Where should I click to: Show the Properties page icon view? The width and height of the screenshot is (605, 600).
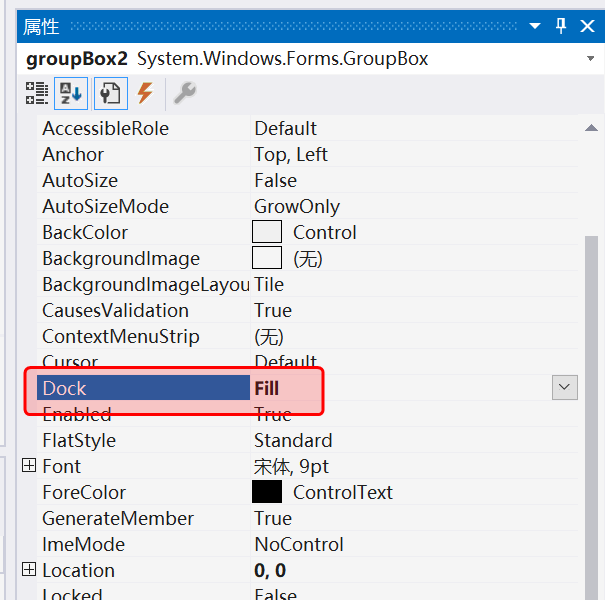(108, 94)
